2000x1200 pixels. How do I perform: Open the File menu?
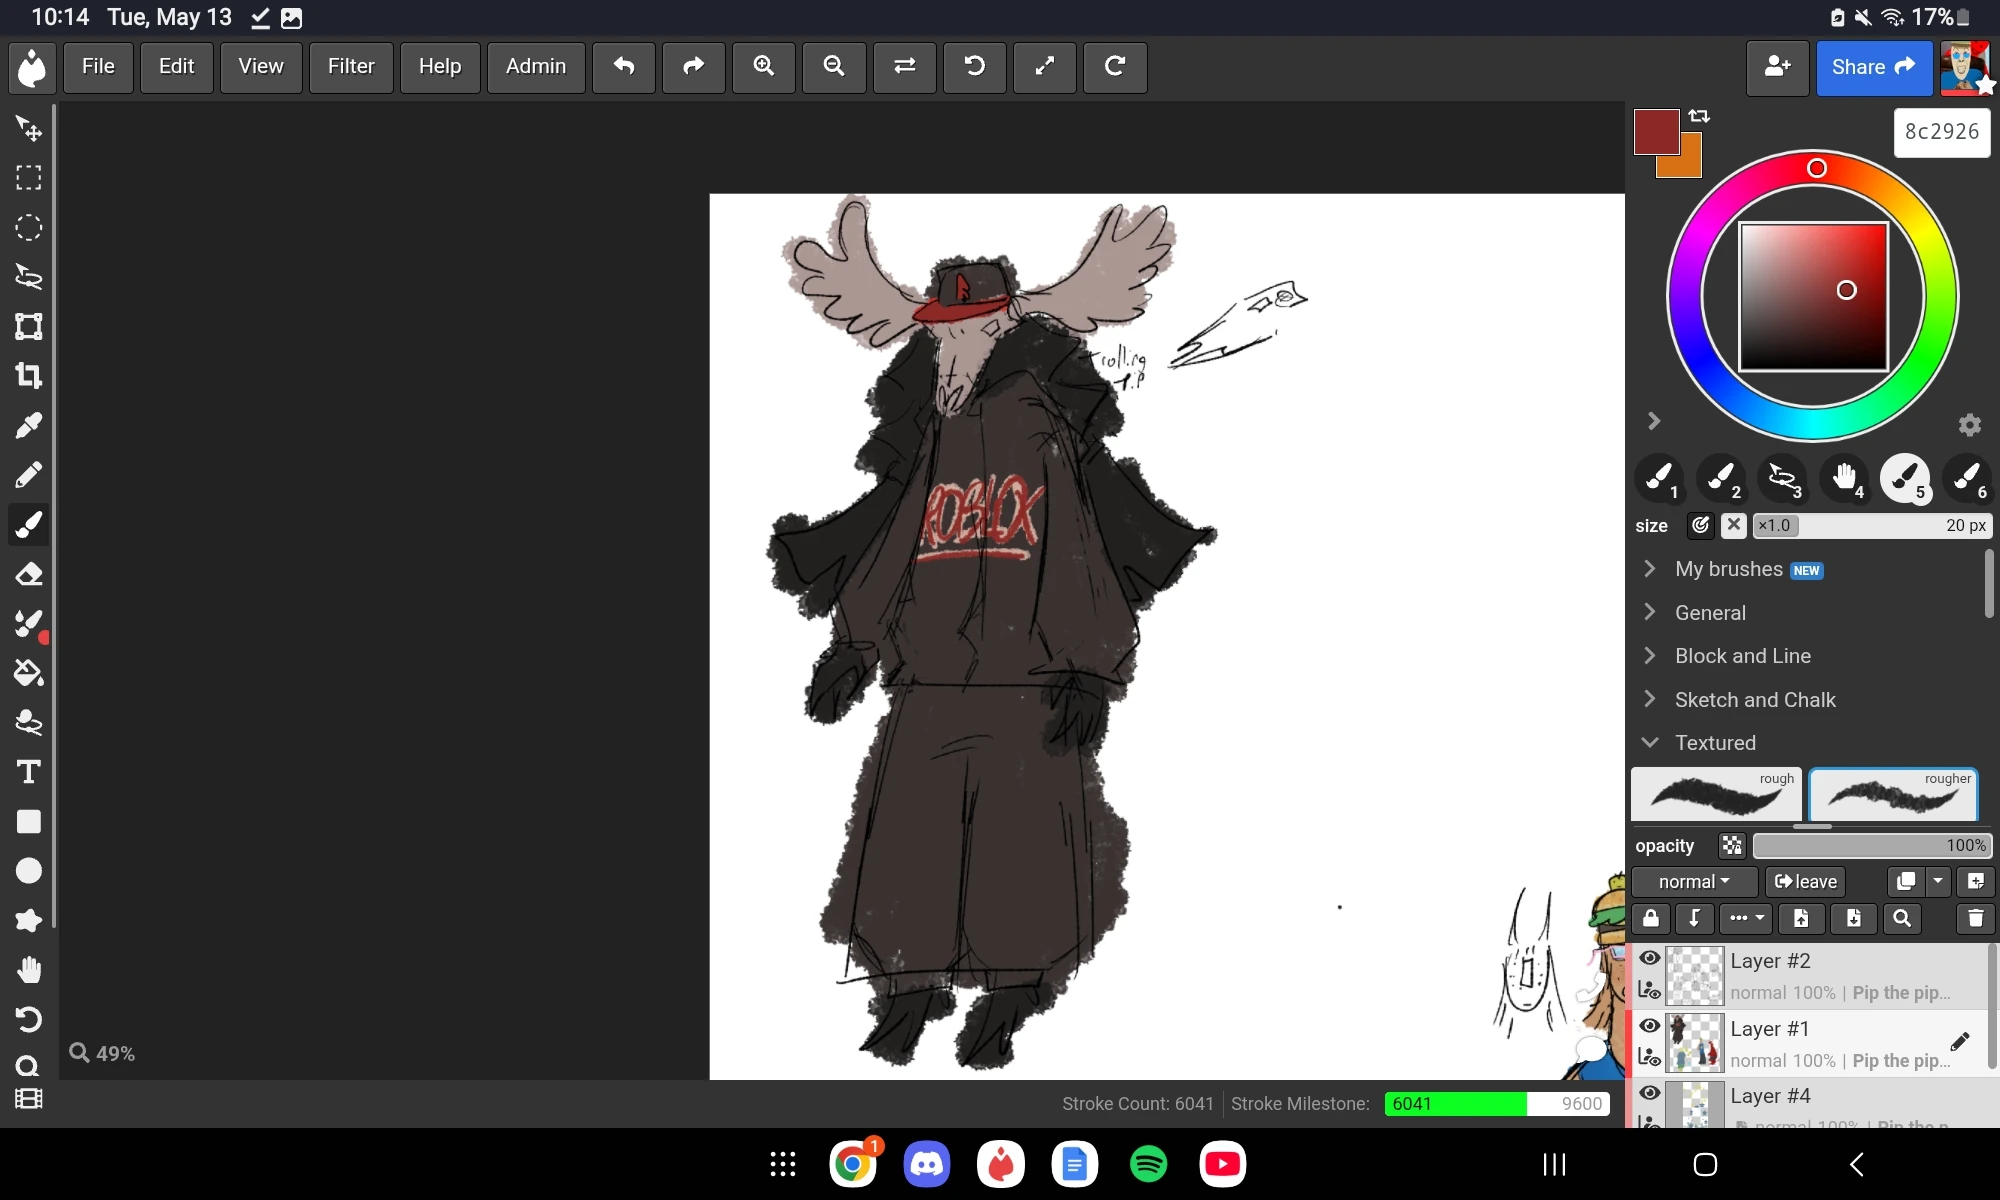[x=97, y=67]
